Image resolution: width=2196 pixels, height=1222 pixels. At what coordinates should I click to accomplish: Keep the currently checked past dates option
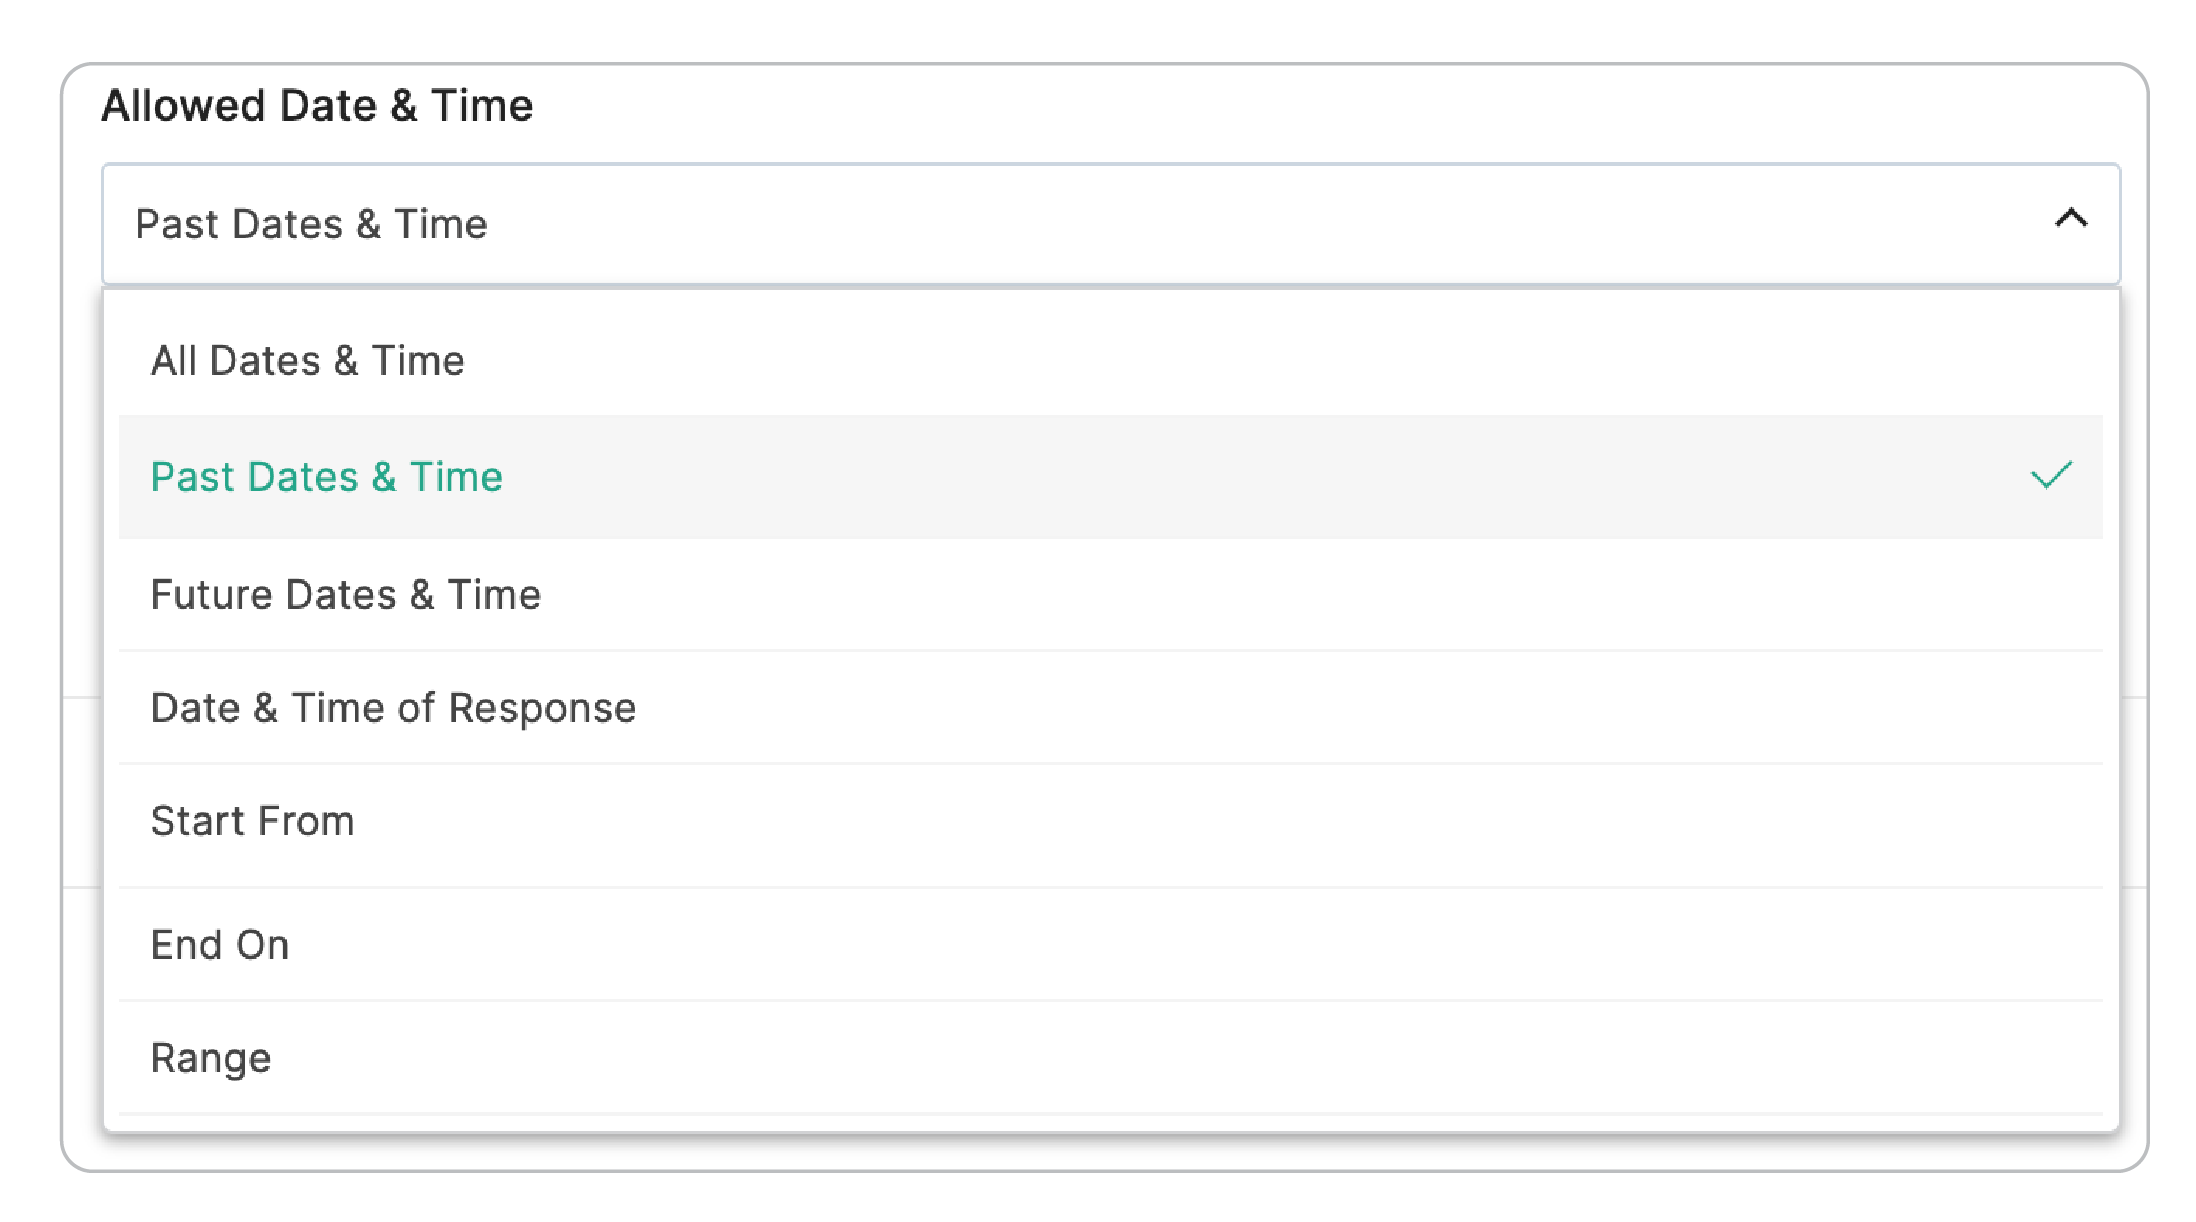326,477
